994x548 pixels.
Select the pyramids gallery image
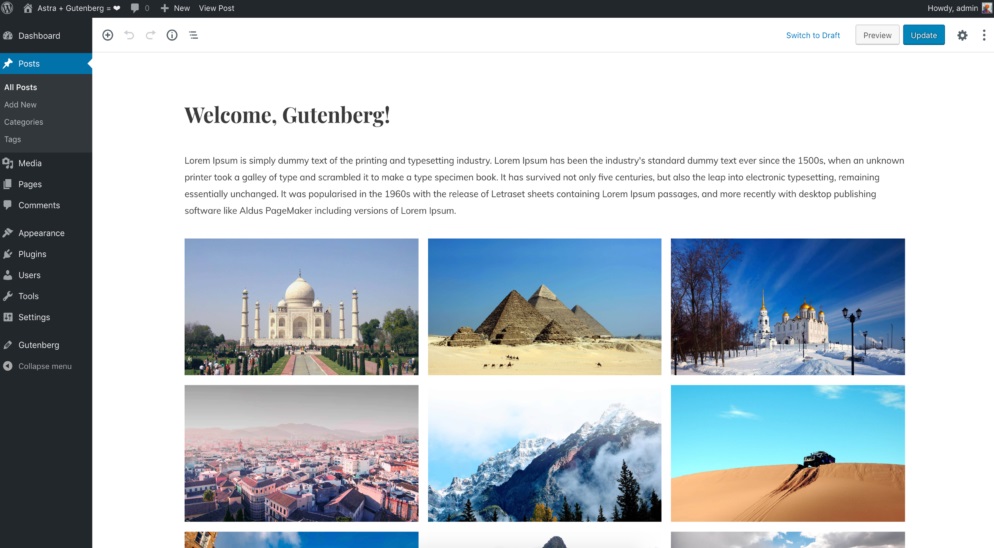click(545, 306)
